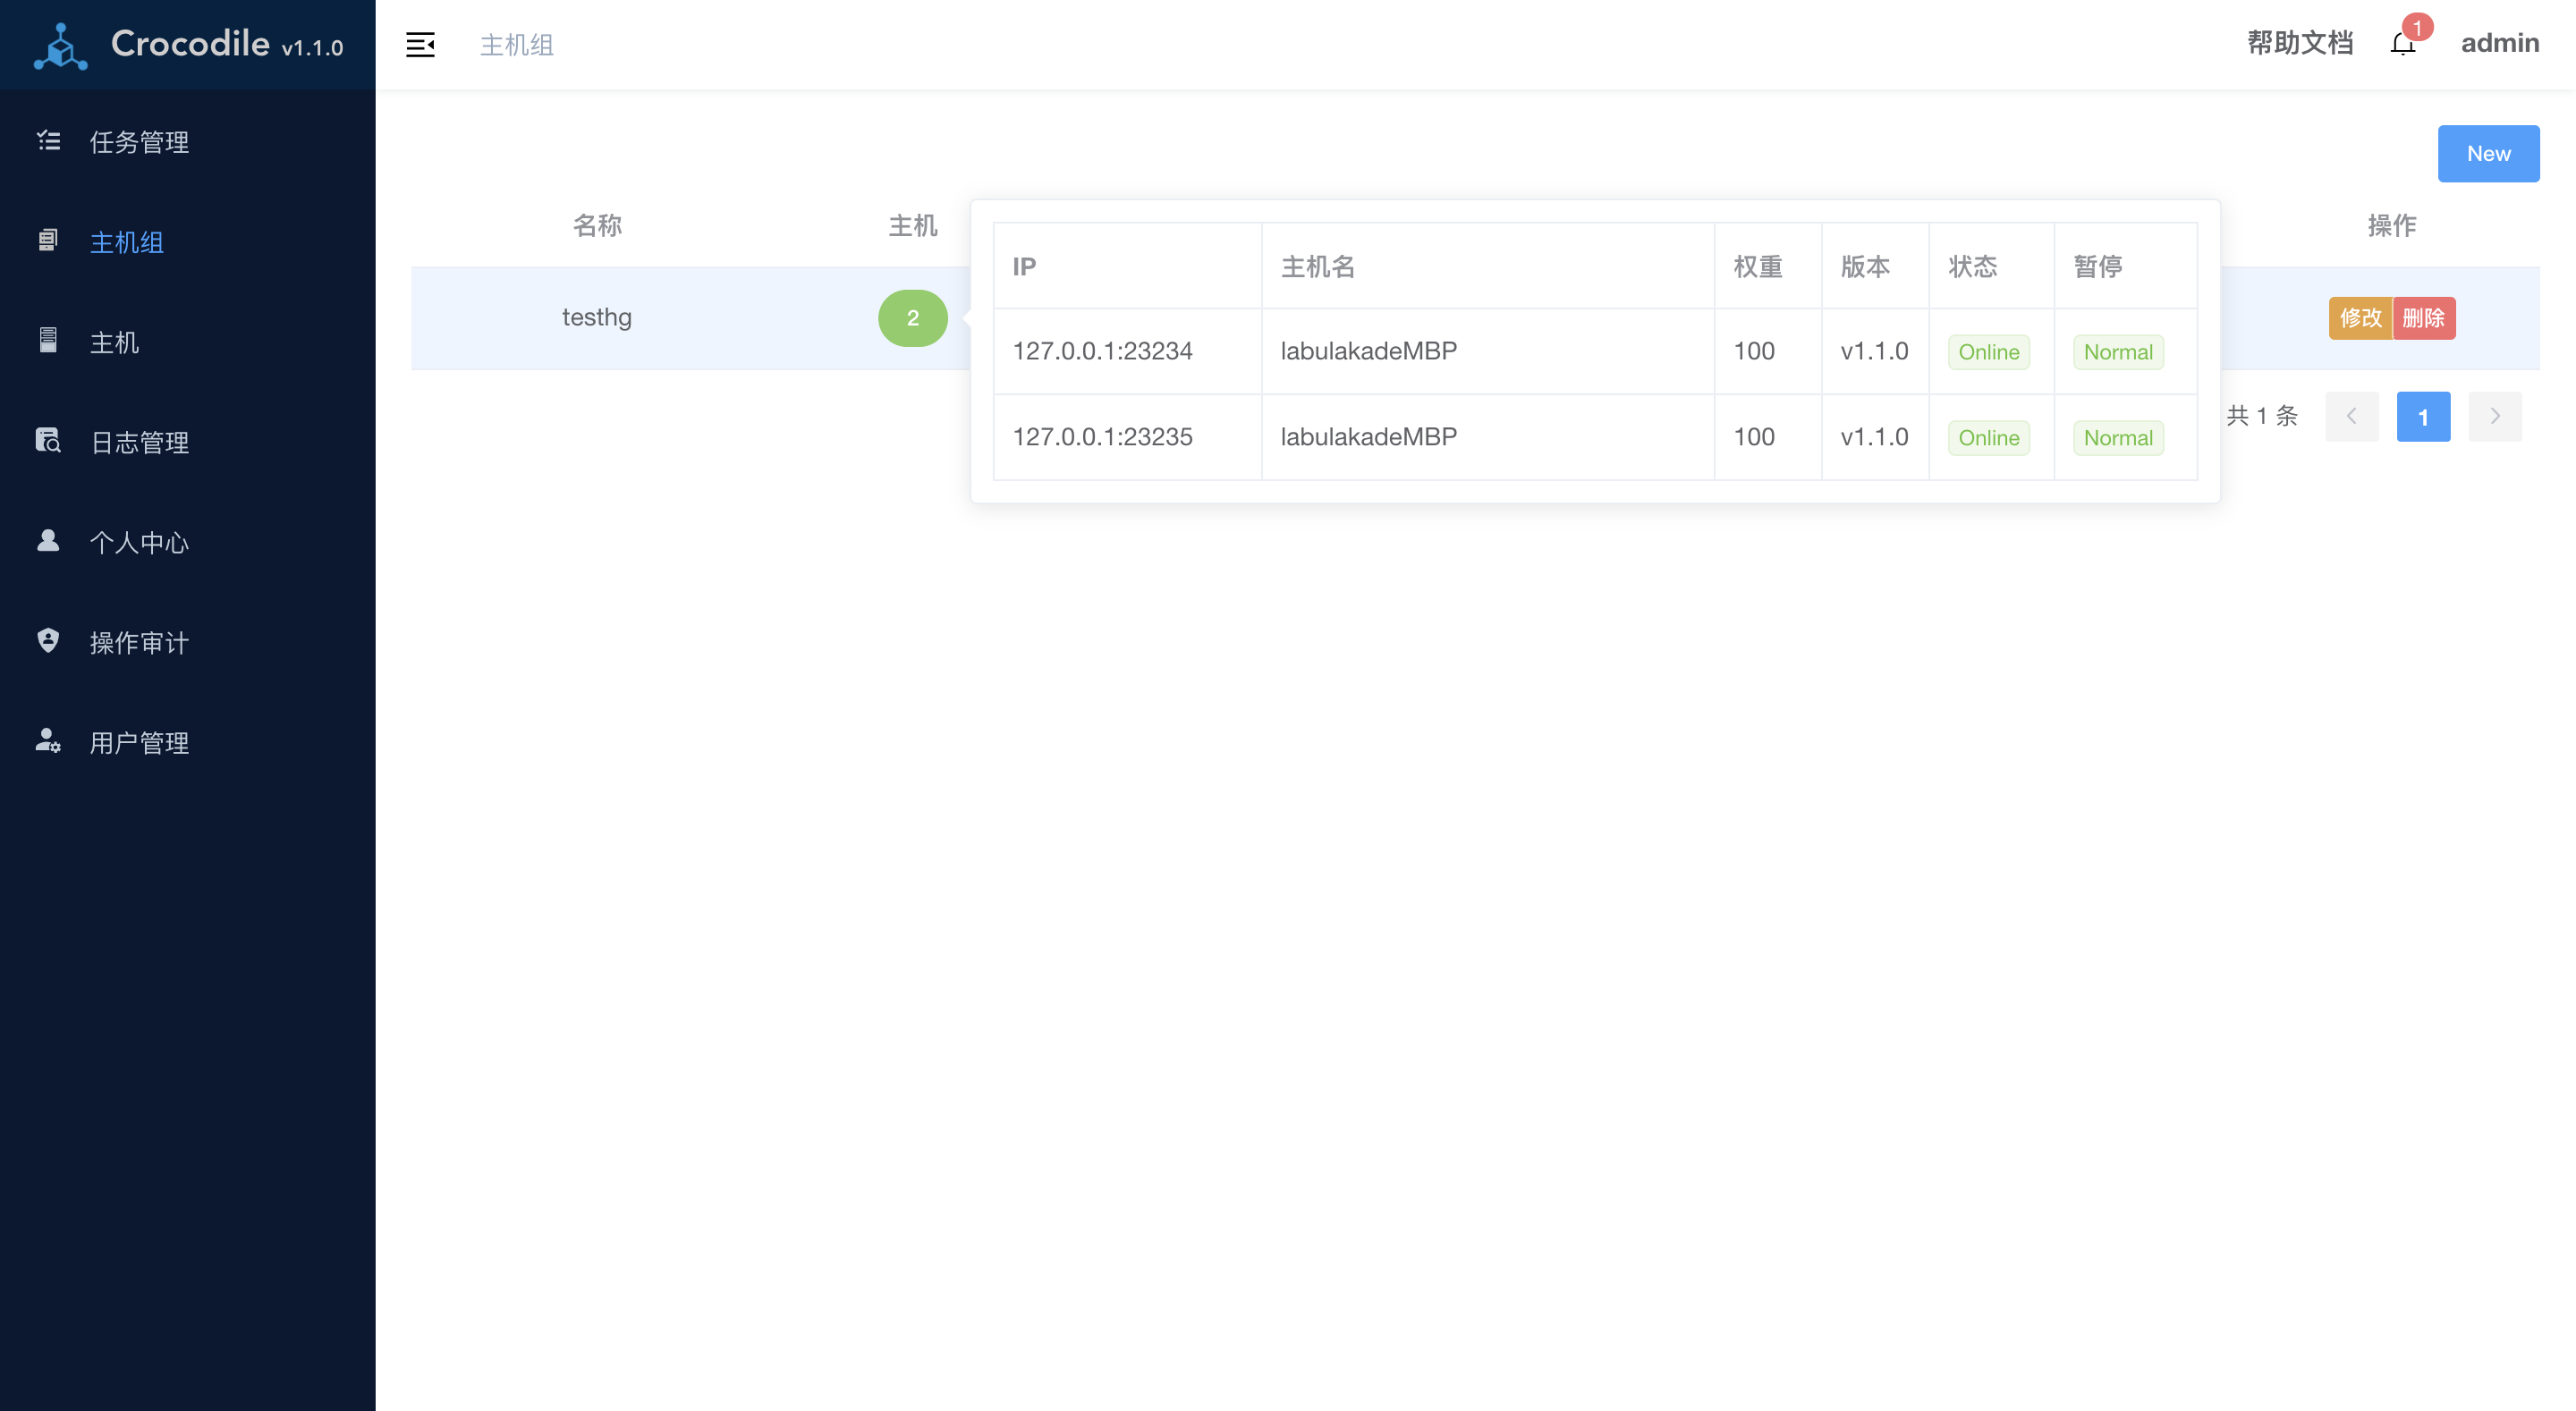Open the admin user dropdown
This screenshot has width=2576, height=1411.
(2499, 43)
